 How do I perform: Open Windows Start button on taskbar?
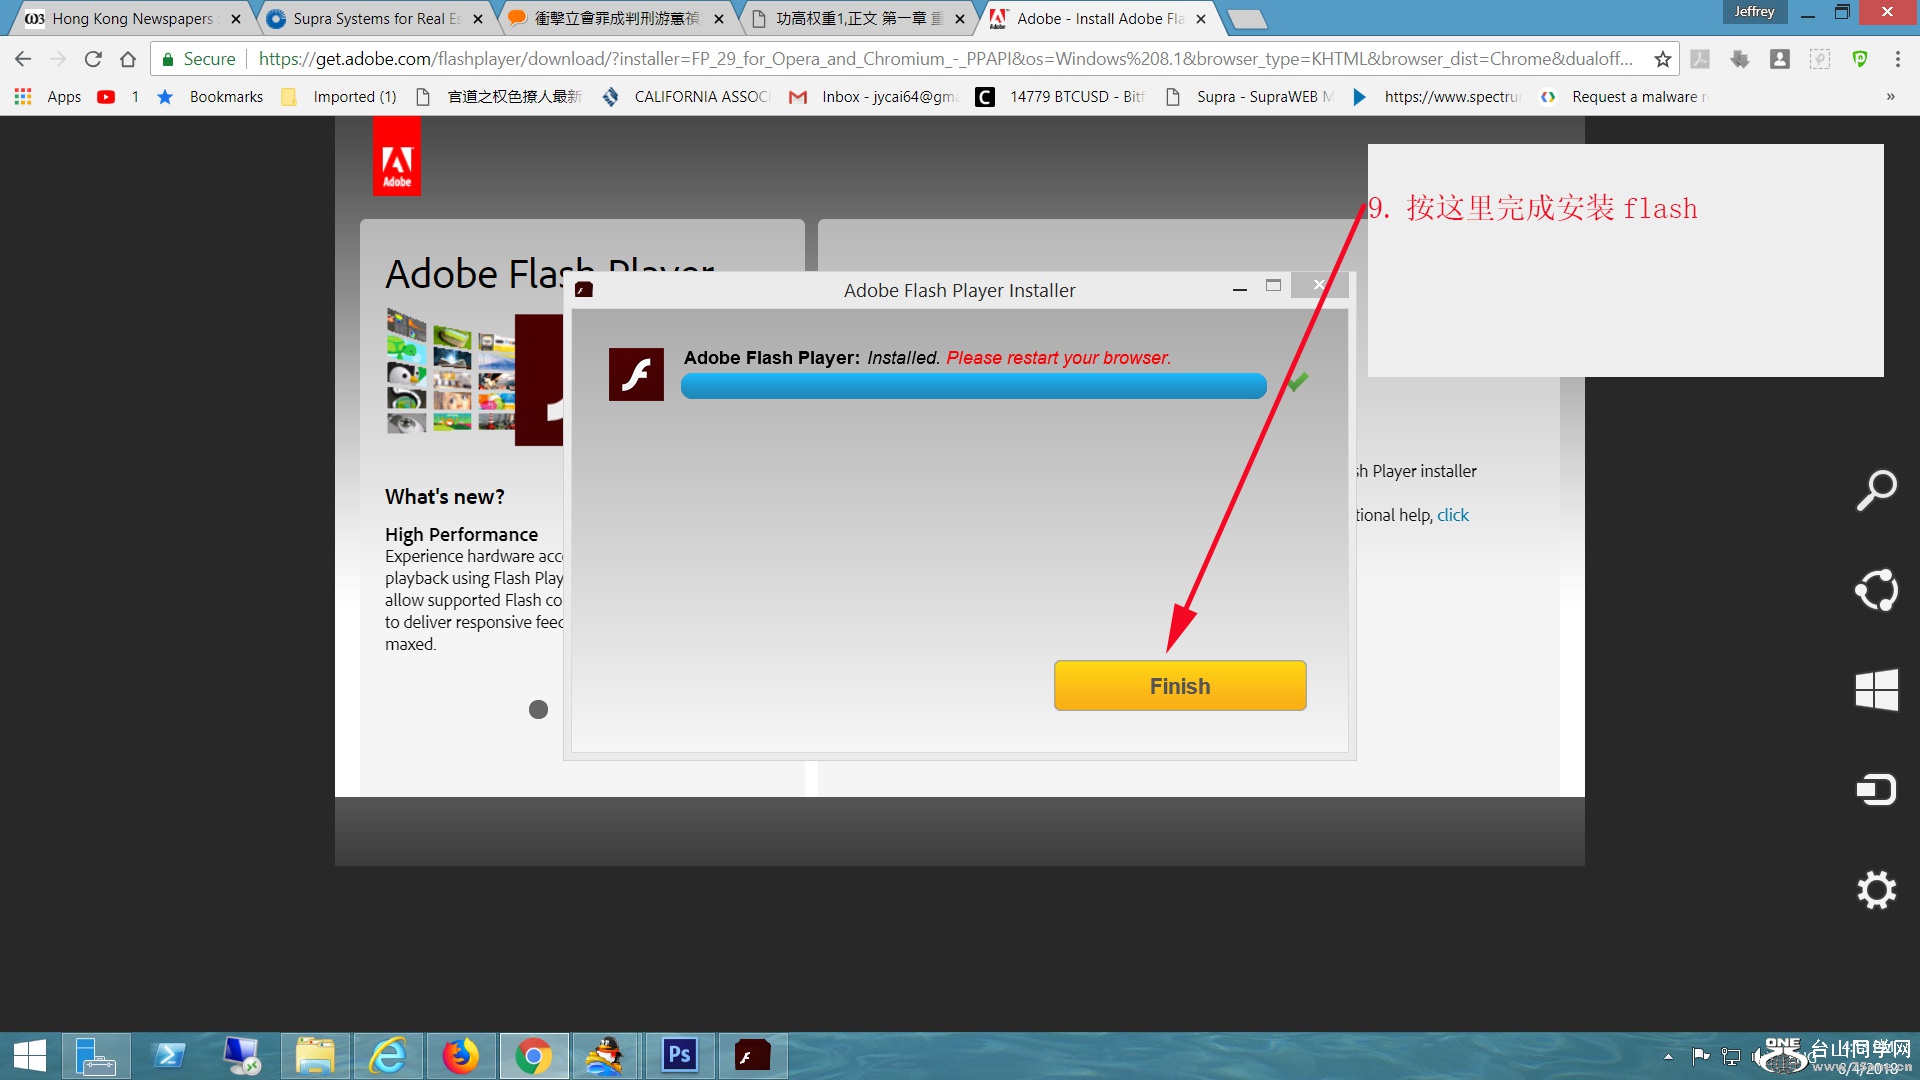[x=30, y=1056]
